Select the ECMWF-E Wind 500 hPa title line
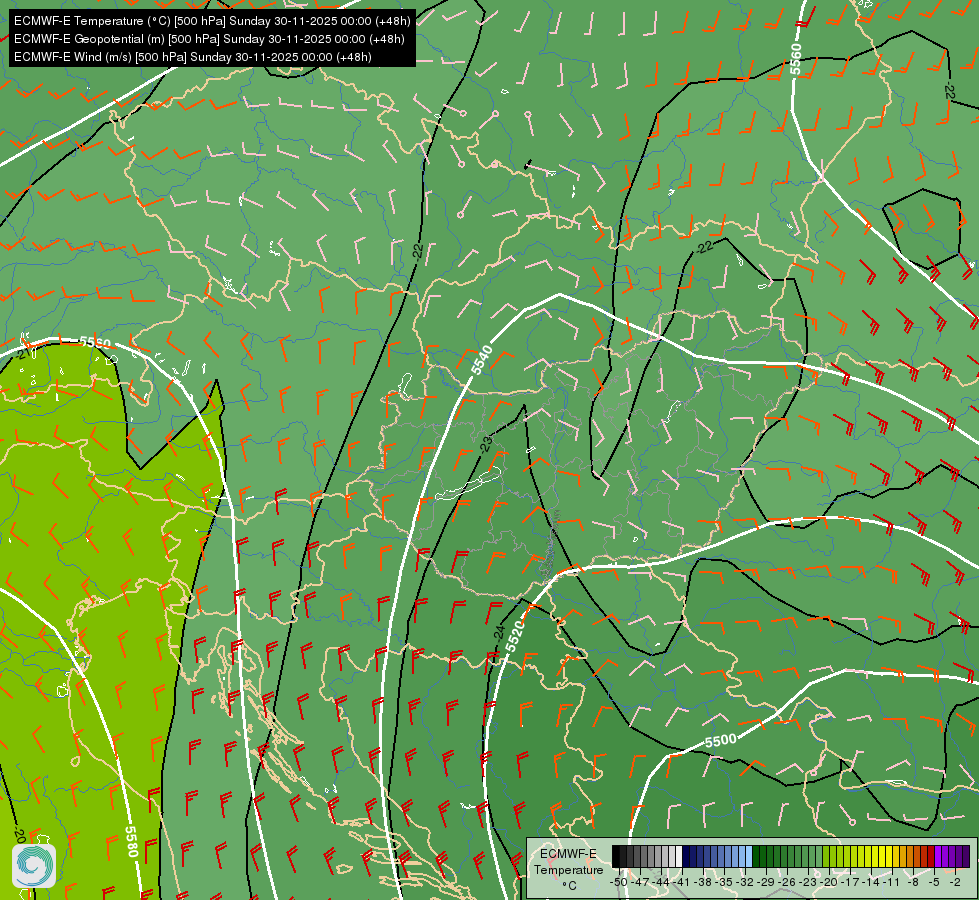 point(193,57)
